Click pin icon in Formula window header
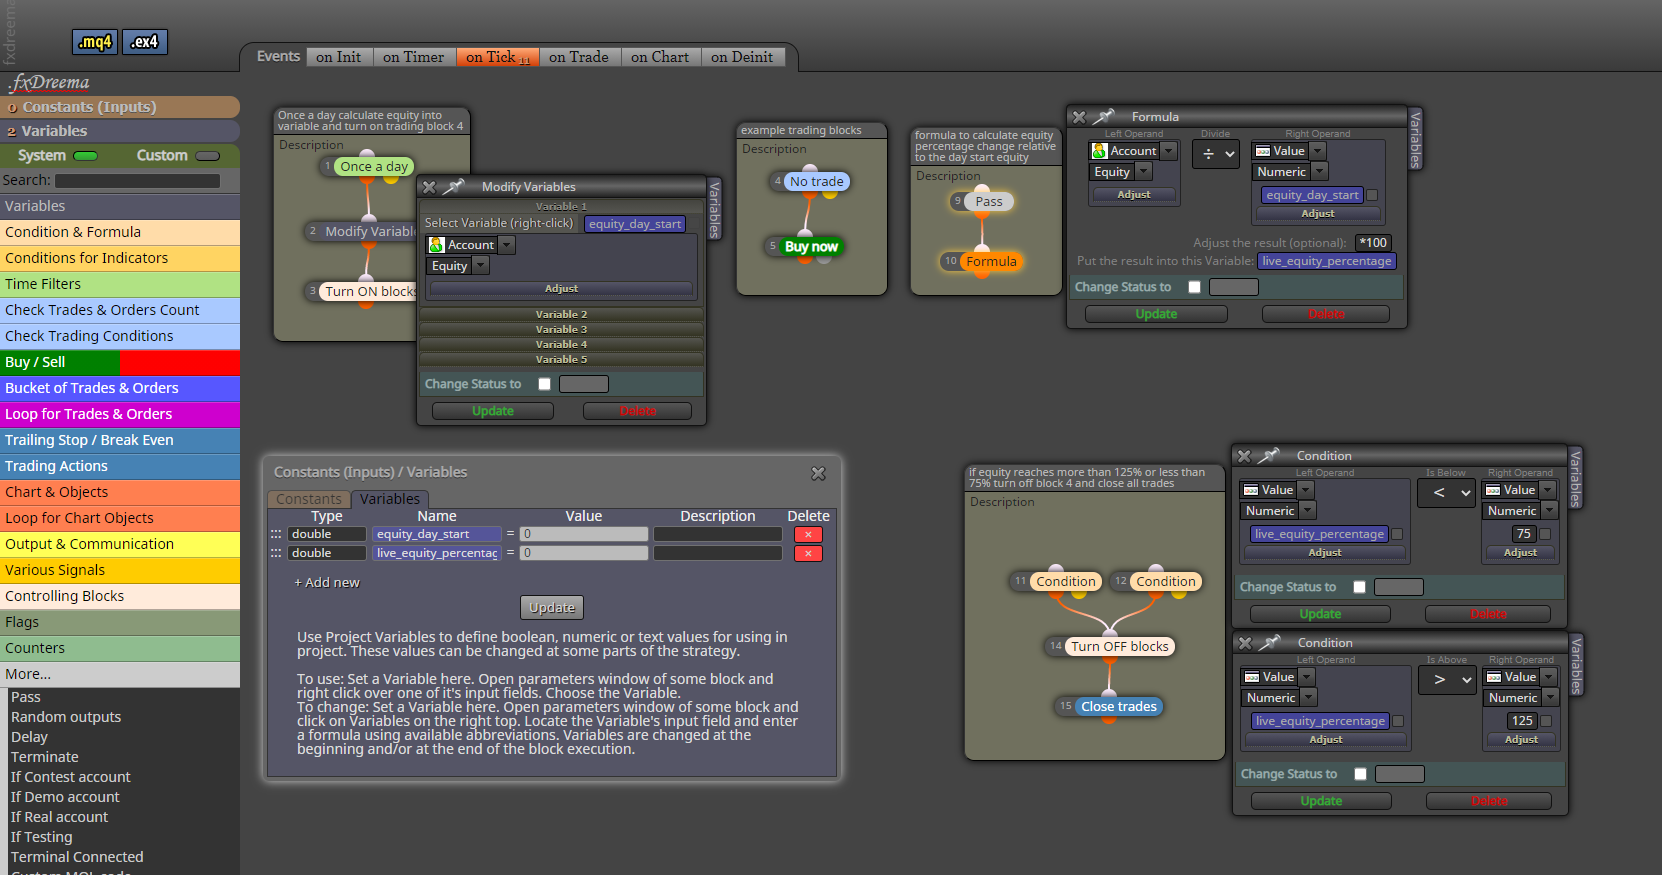1662x875 pixels. pyautogui.click(x=1104, y=117)
